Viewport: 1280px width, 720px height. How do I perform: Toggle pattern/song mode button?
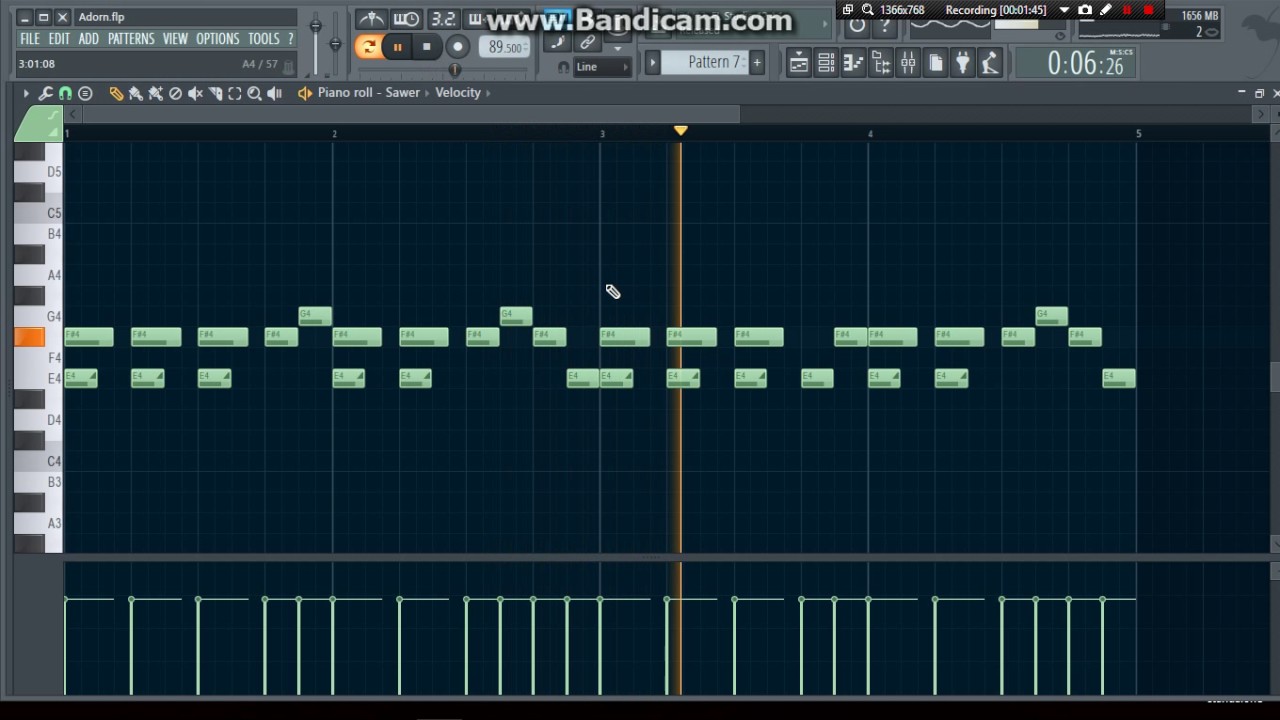368,47
